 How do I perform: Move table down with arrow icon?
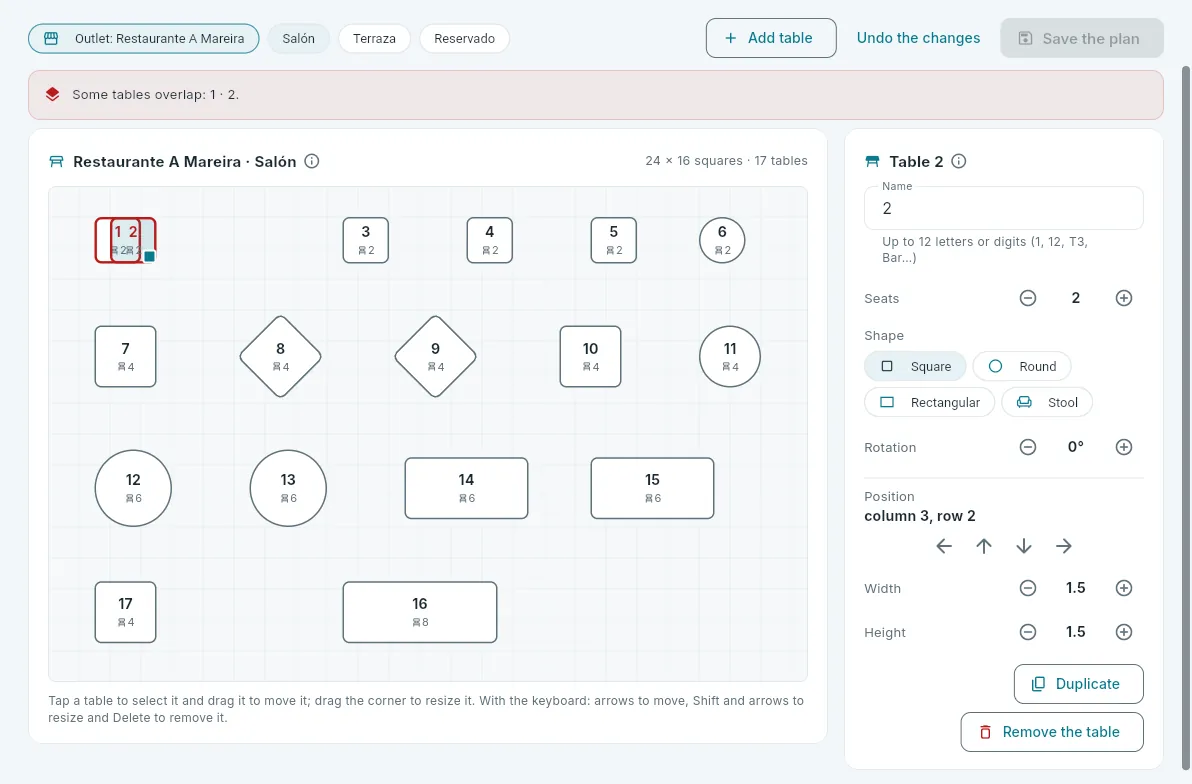pyautogui.click(x=1024, y=546)
